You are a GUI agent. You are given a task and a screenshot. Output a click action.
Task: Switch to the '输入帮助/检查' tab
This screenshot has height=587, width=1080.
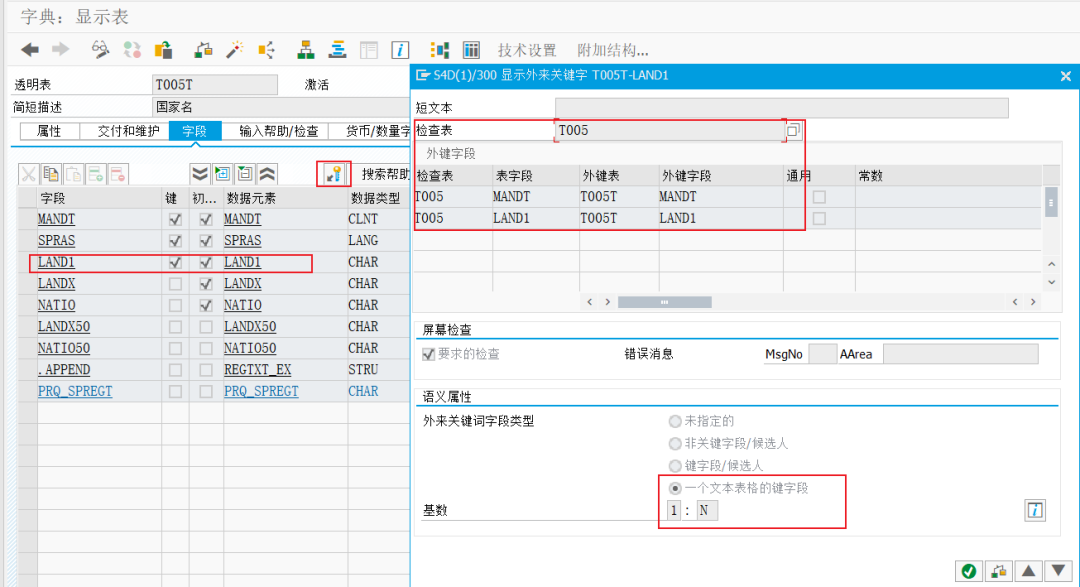point(278,131)
